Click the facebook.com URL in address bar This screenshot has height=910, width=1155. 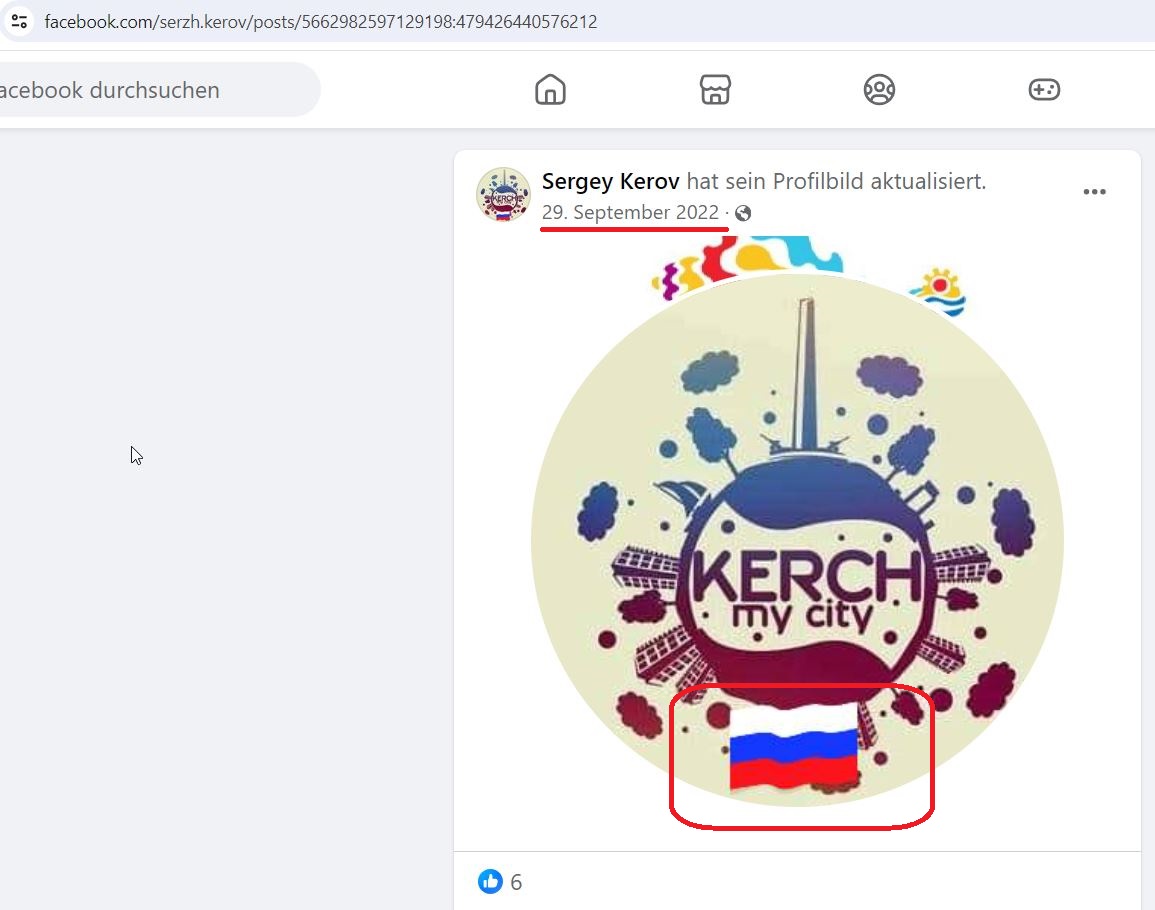click(x=320, y=21)
